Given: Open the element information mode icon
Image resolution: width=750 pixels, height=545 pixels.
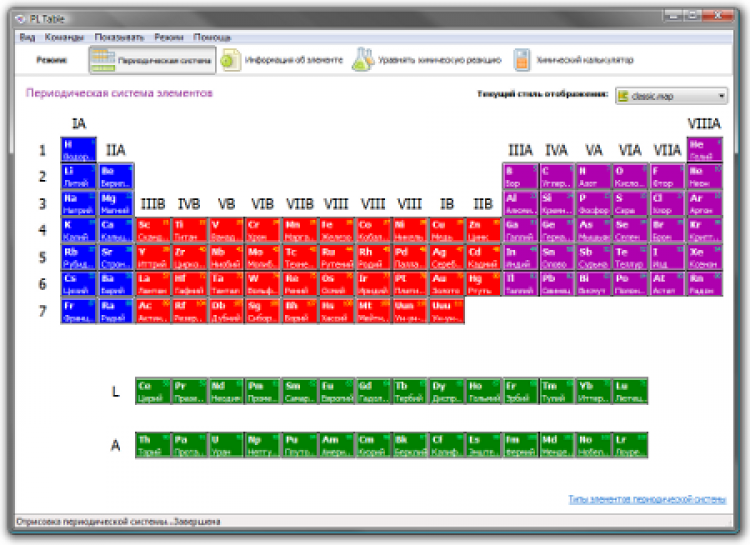Looking at the screenshot, I should click(232, 60).
